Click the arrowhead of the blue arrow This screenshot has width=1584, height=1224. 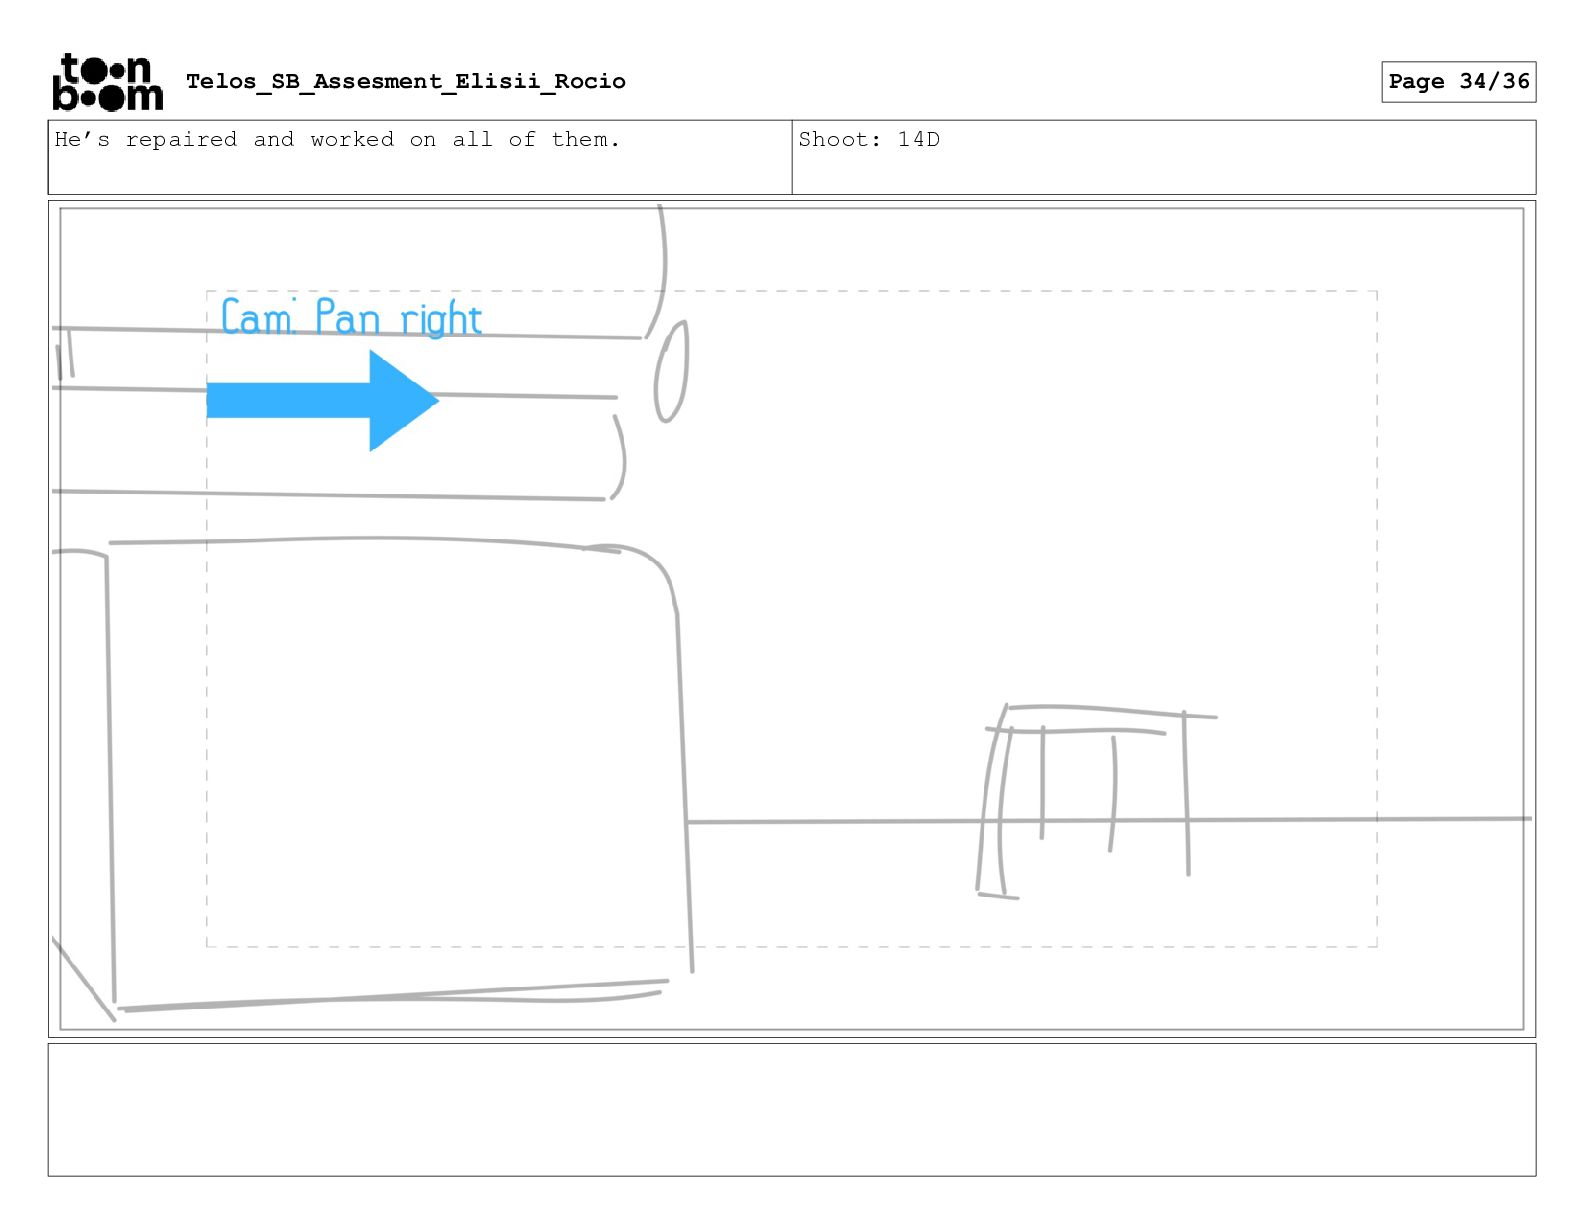click(404, 400)
